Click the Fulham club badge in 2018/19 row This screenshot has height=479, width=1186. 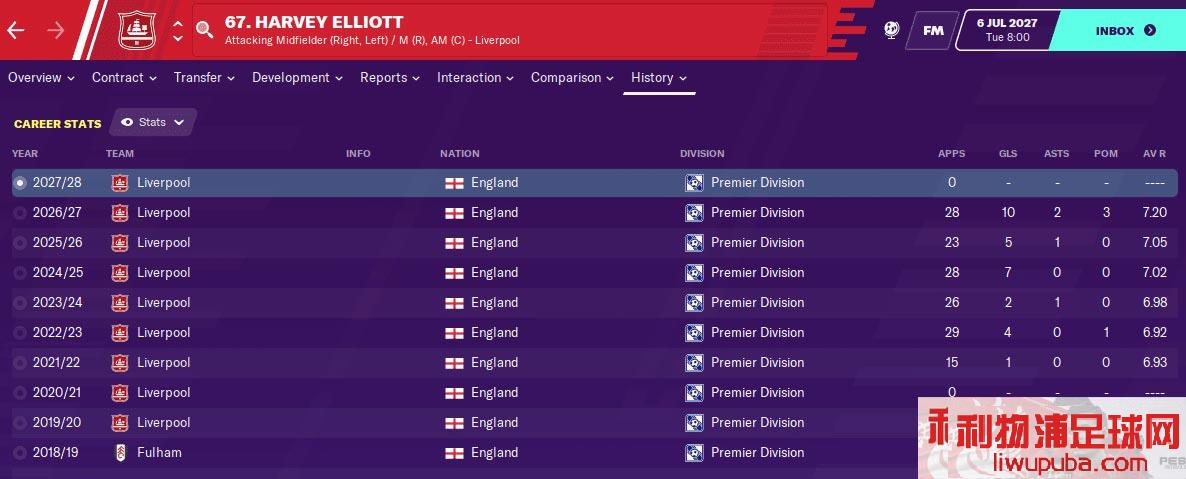point(120,453)
